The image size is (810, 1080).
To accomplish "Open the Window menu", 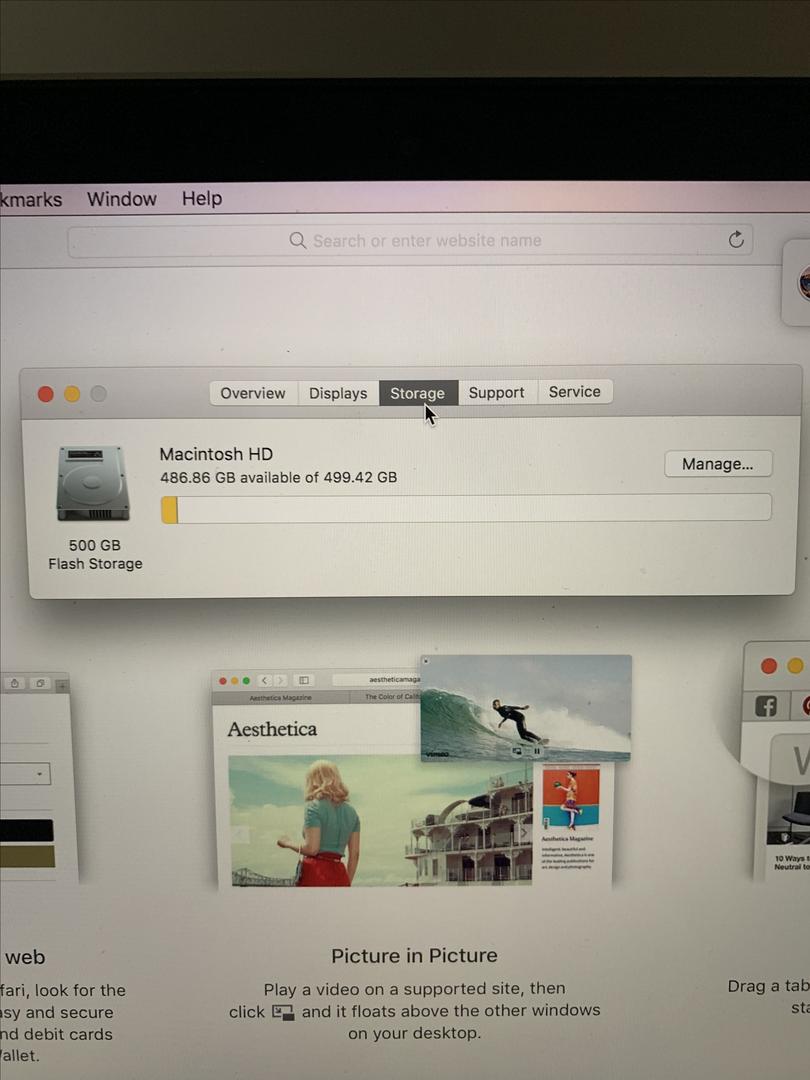I will tap(121, 199).
